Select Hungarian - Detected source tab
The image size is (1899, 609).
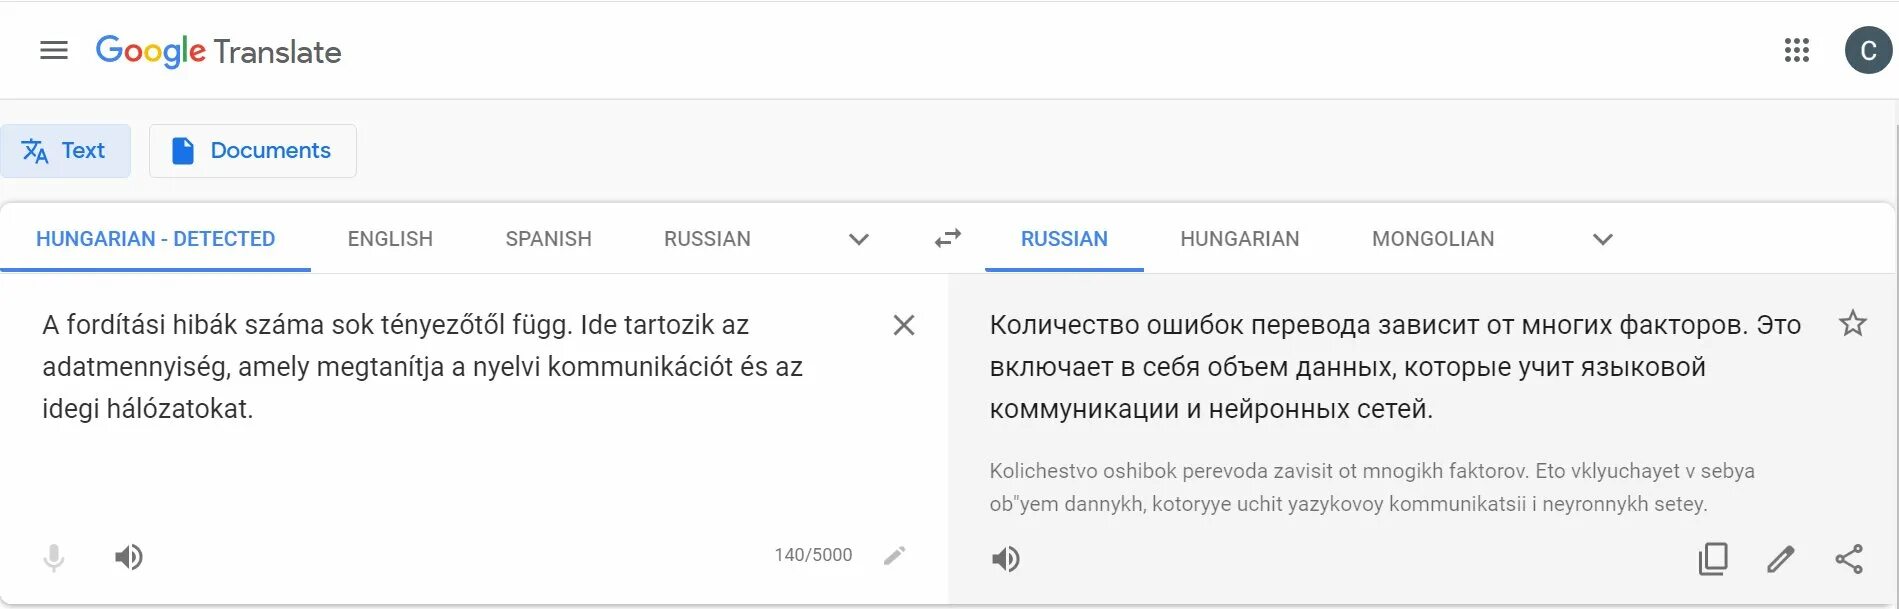click(x=155, y=239)
